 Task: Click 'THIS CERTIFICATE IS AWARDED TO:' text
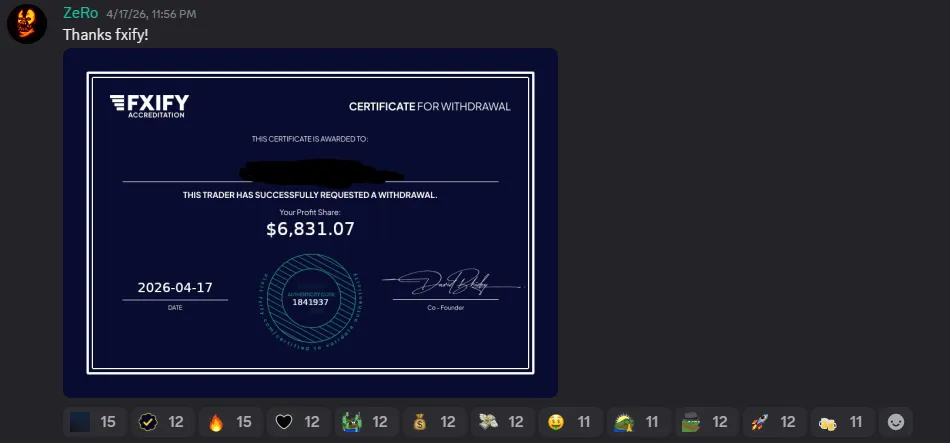pos(310,139)
